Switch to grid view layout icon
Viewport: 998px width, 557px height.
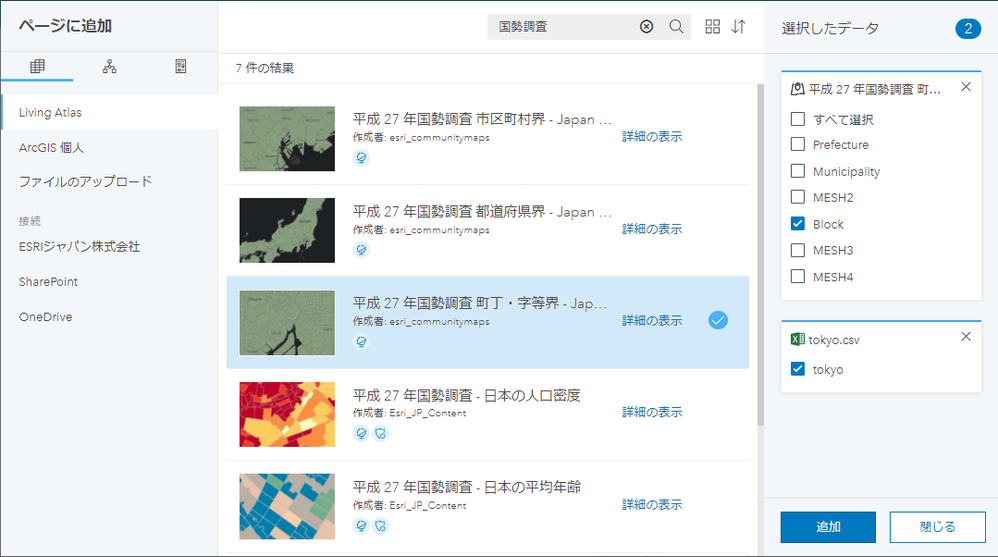click(x=712, y=27)
